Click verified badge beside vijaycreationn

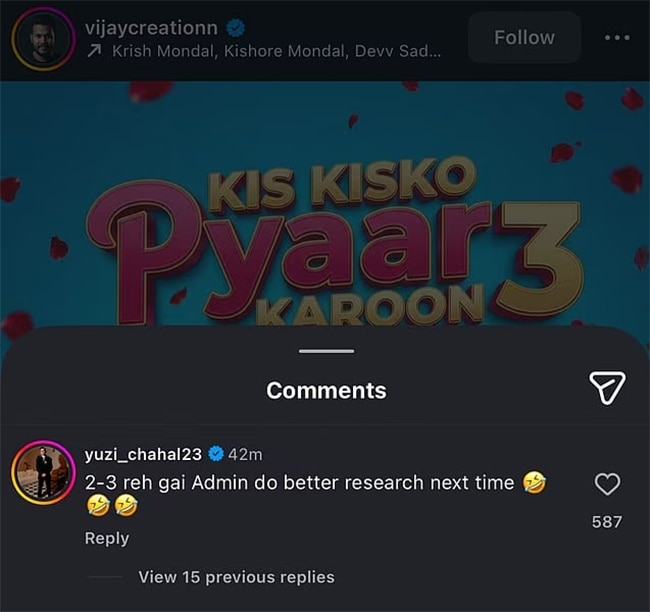coord(236,28)
